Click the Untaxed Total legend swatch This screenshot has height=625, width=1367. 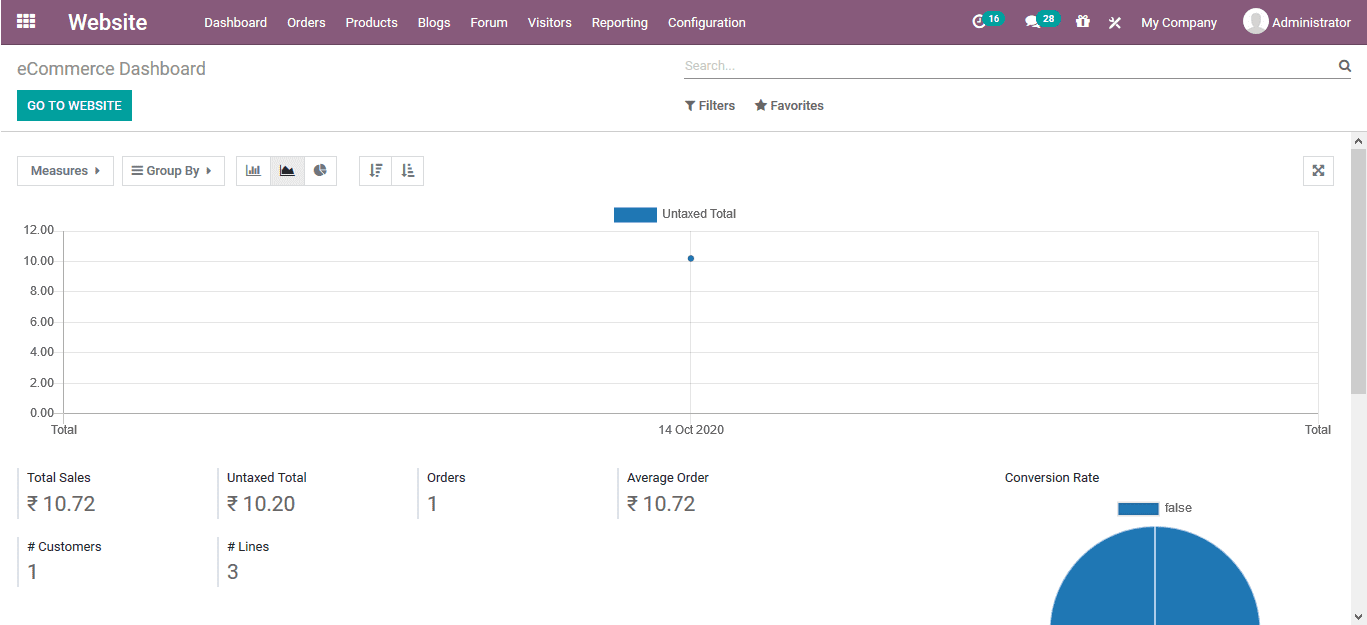click(x=635, y=214)
